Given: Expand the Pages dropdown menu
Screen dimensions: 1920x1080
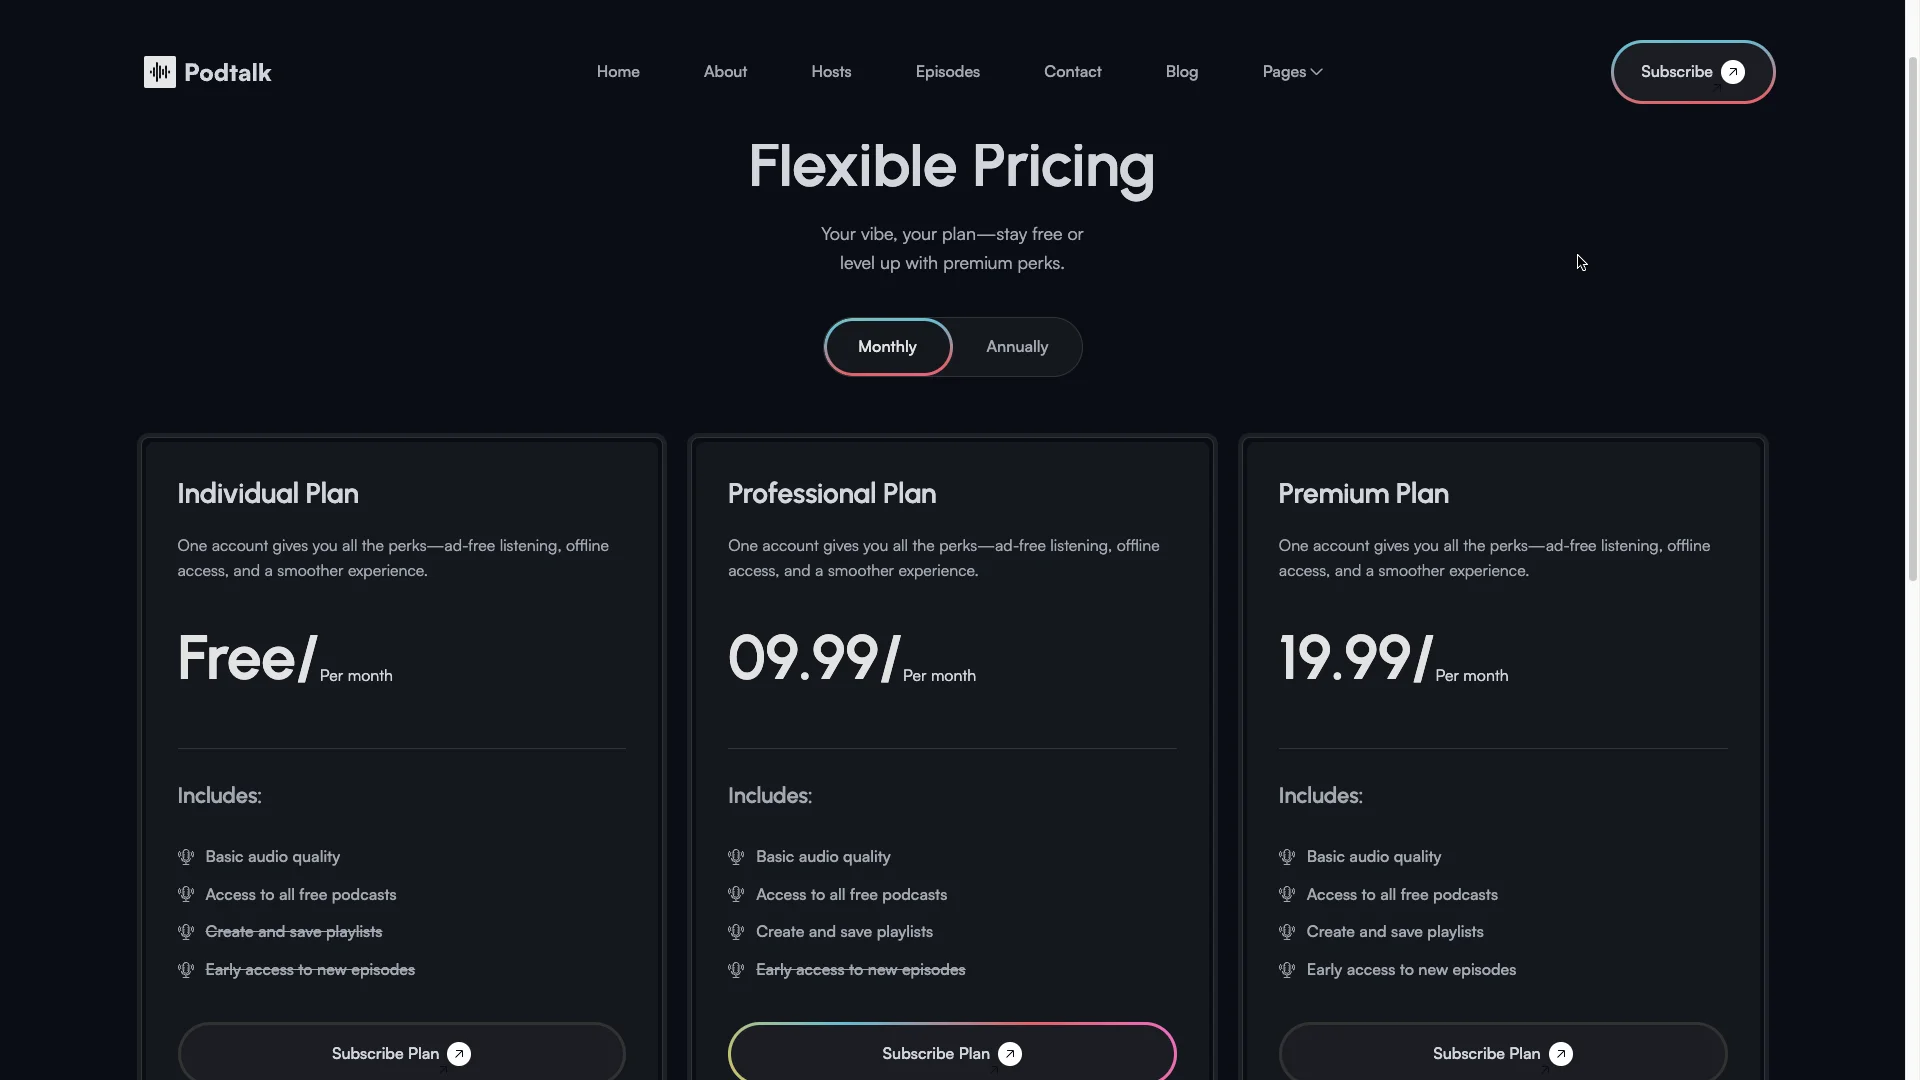Looking at the screenshot, I should pos(1291,71).
